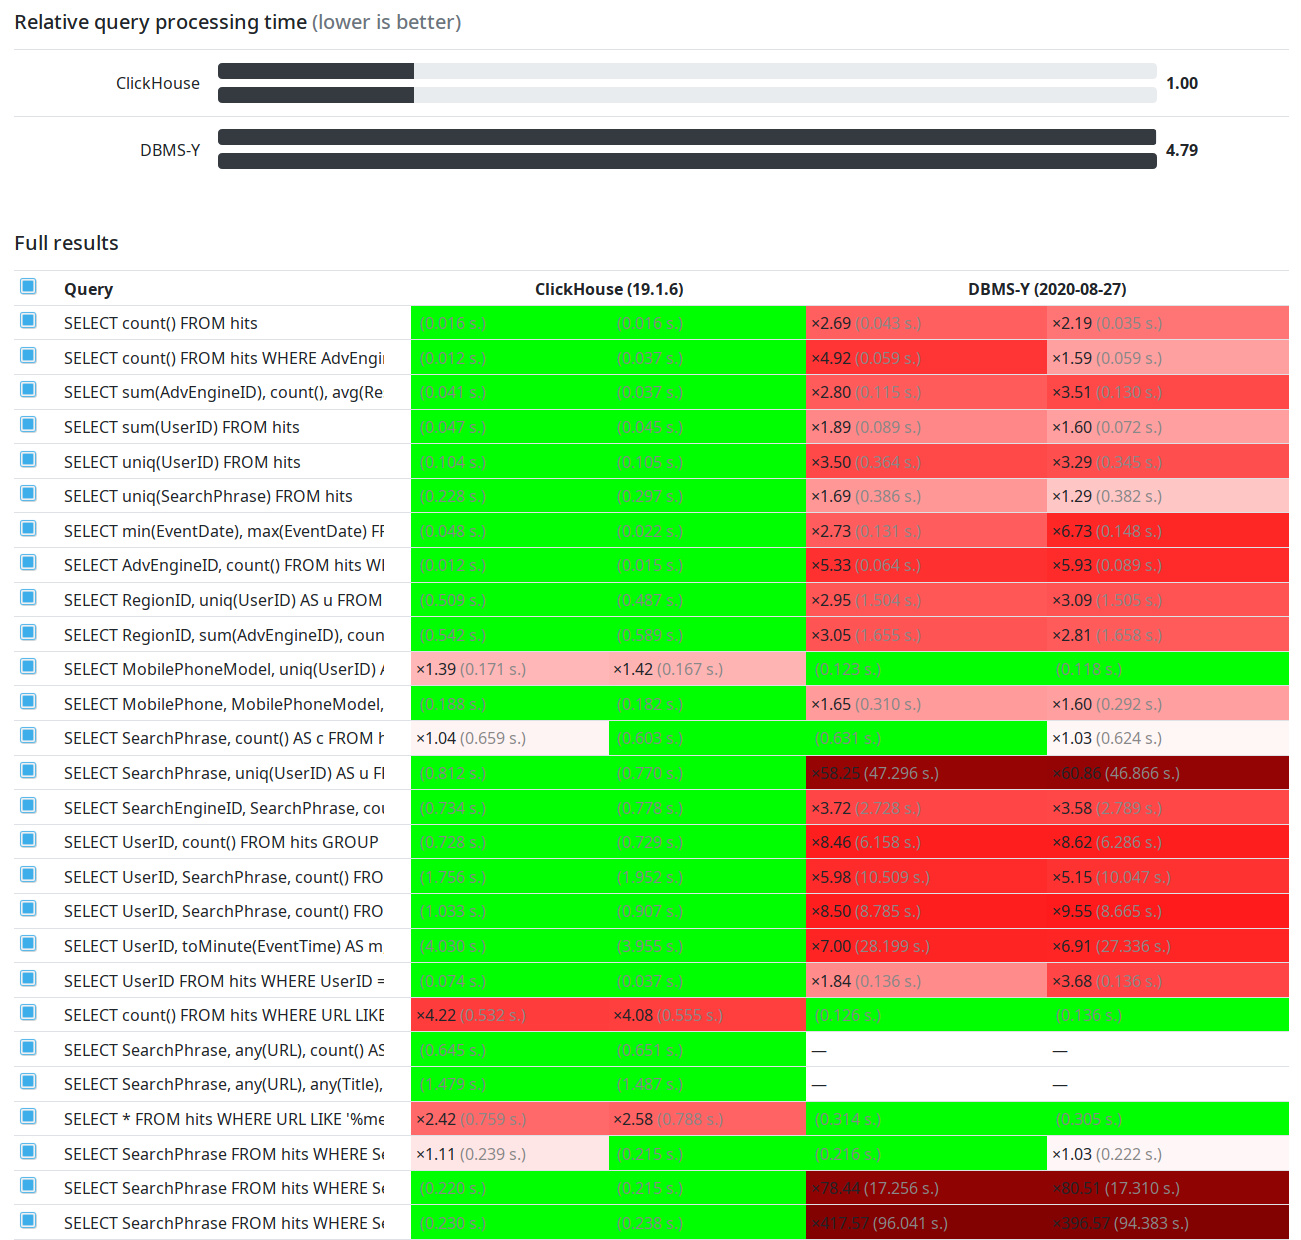Toggle checkbox for "SELECT uniq(SearchPhrase) FROM hits"

click(x=28, y=494)
